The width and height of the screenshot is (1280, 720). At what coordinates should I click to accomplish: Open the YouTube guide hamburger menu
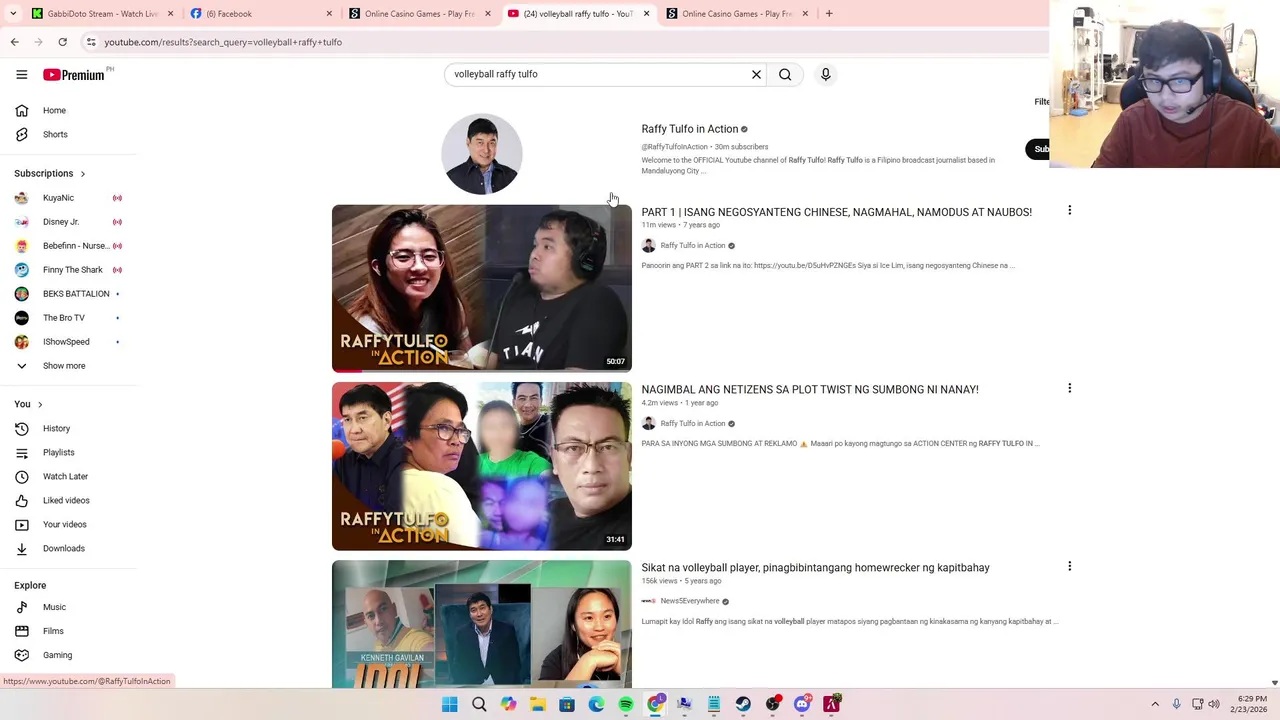coord(21,74)
